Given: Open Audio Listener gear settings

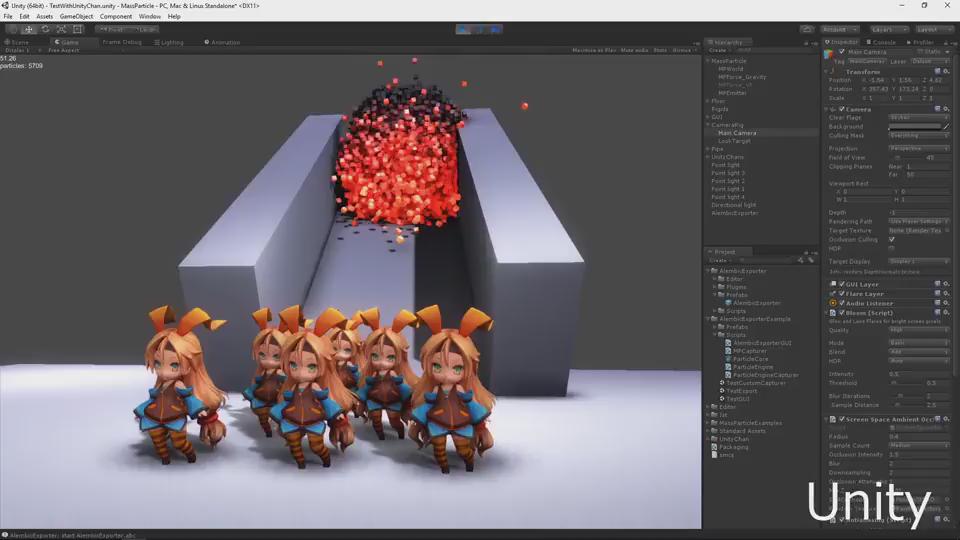Looking at the screenshot, I should coord(946,303).
